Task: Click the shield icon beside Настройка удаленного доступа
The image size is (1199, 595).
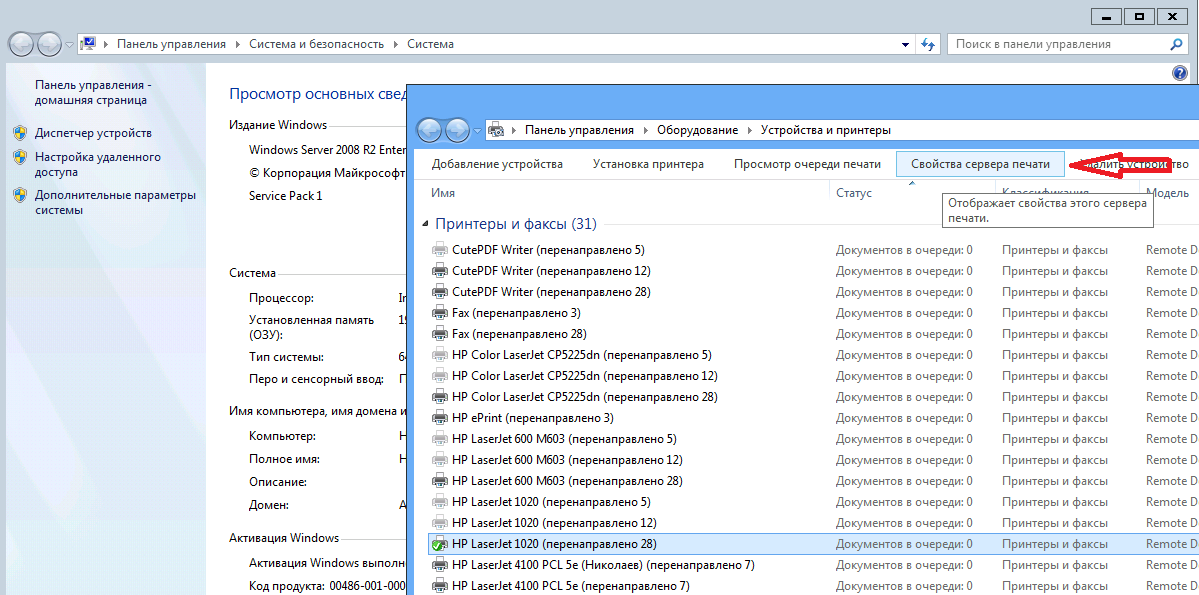Action: click(21, 158)
